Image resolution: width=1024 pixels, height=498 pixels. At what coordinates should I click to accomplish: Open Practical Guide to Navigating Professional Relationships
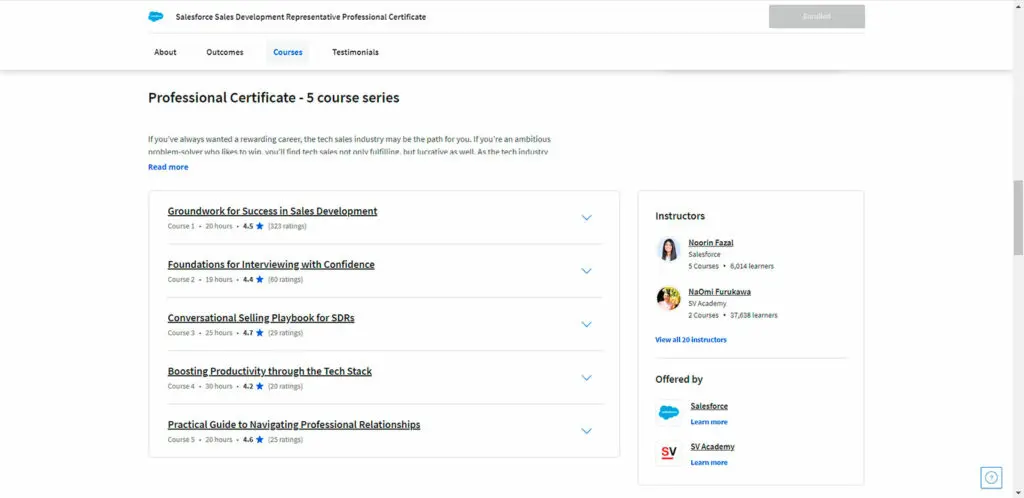[294, 425]
